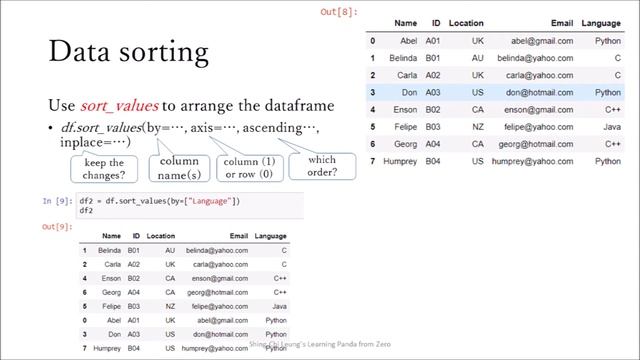Click the 'Felipe' name cell in Out[8]
Screen dimensions: 640x360
[x=406, y=127]
